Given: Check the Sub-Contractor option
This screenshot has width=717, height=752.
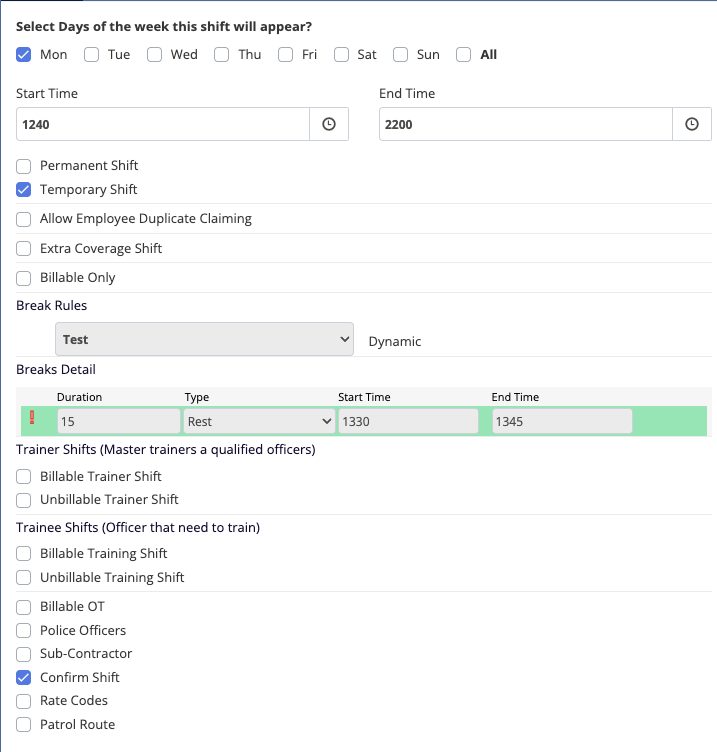Looking at the screenshot, I should (x=24, y=654).
